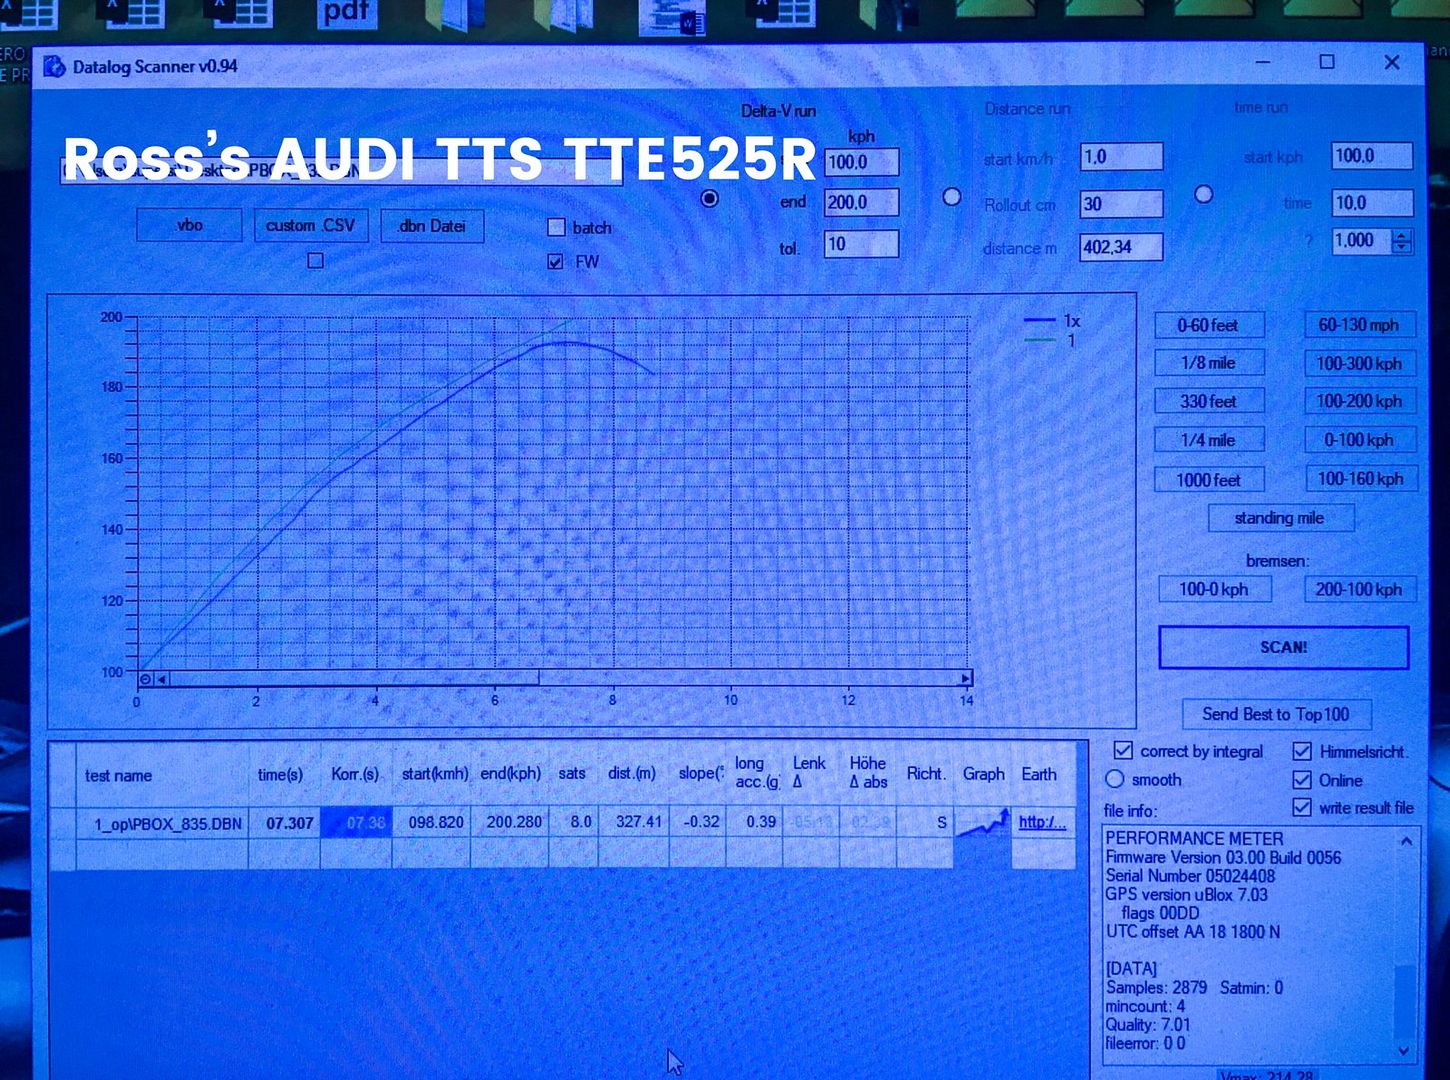Click the chart's left scroll arrow
The width and height of the screenshot is (1450, 1080).
coord(161,679)
